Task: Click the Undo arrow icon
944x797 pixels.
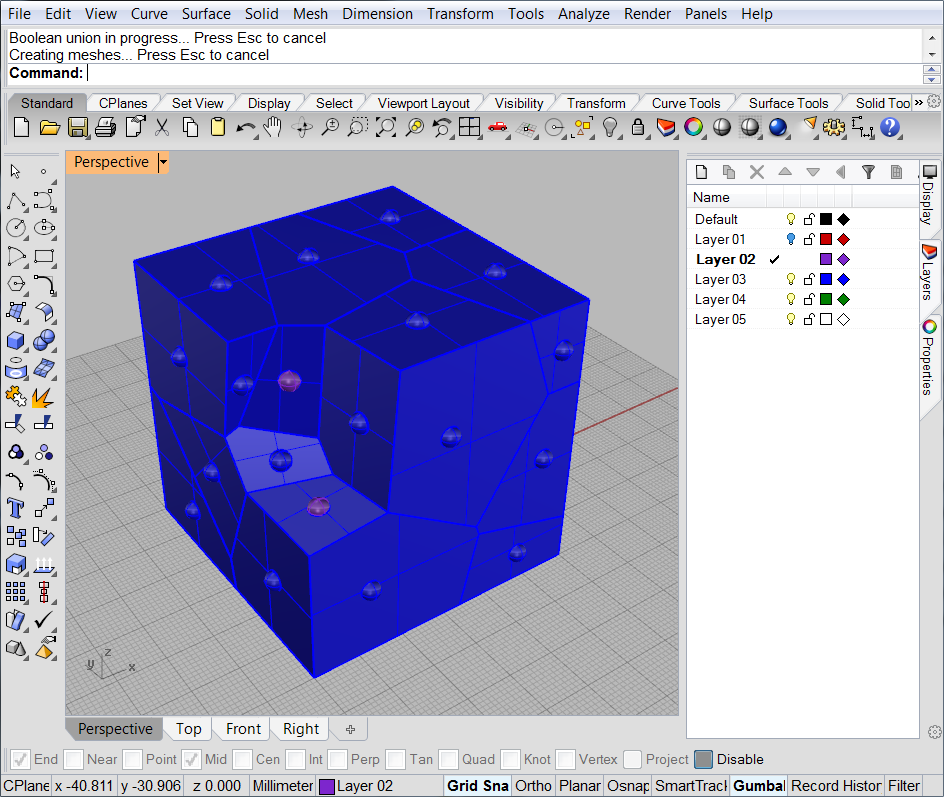Action: 245,128
